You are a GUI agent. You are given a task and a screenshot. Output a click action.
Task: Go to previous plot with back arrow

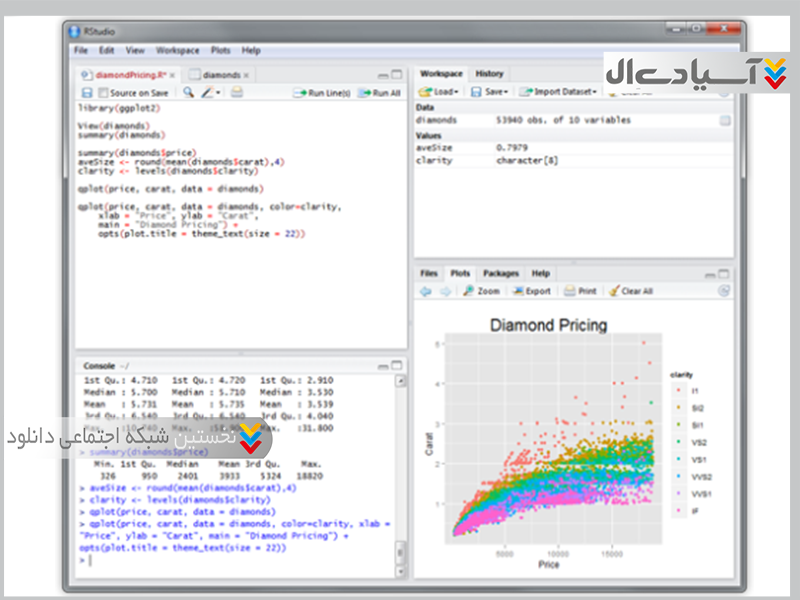(425, 291)
